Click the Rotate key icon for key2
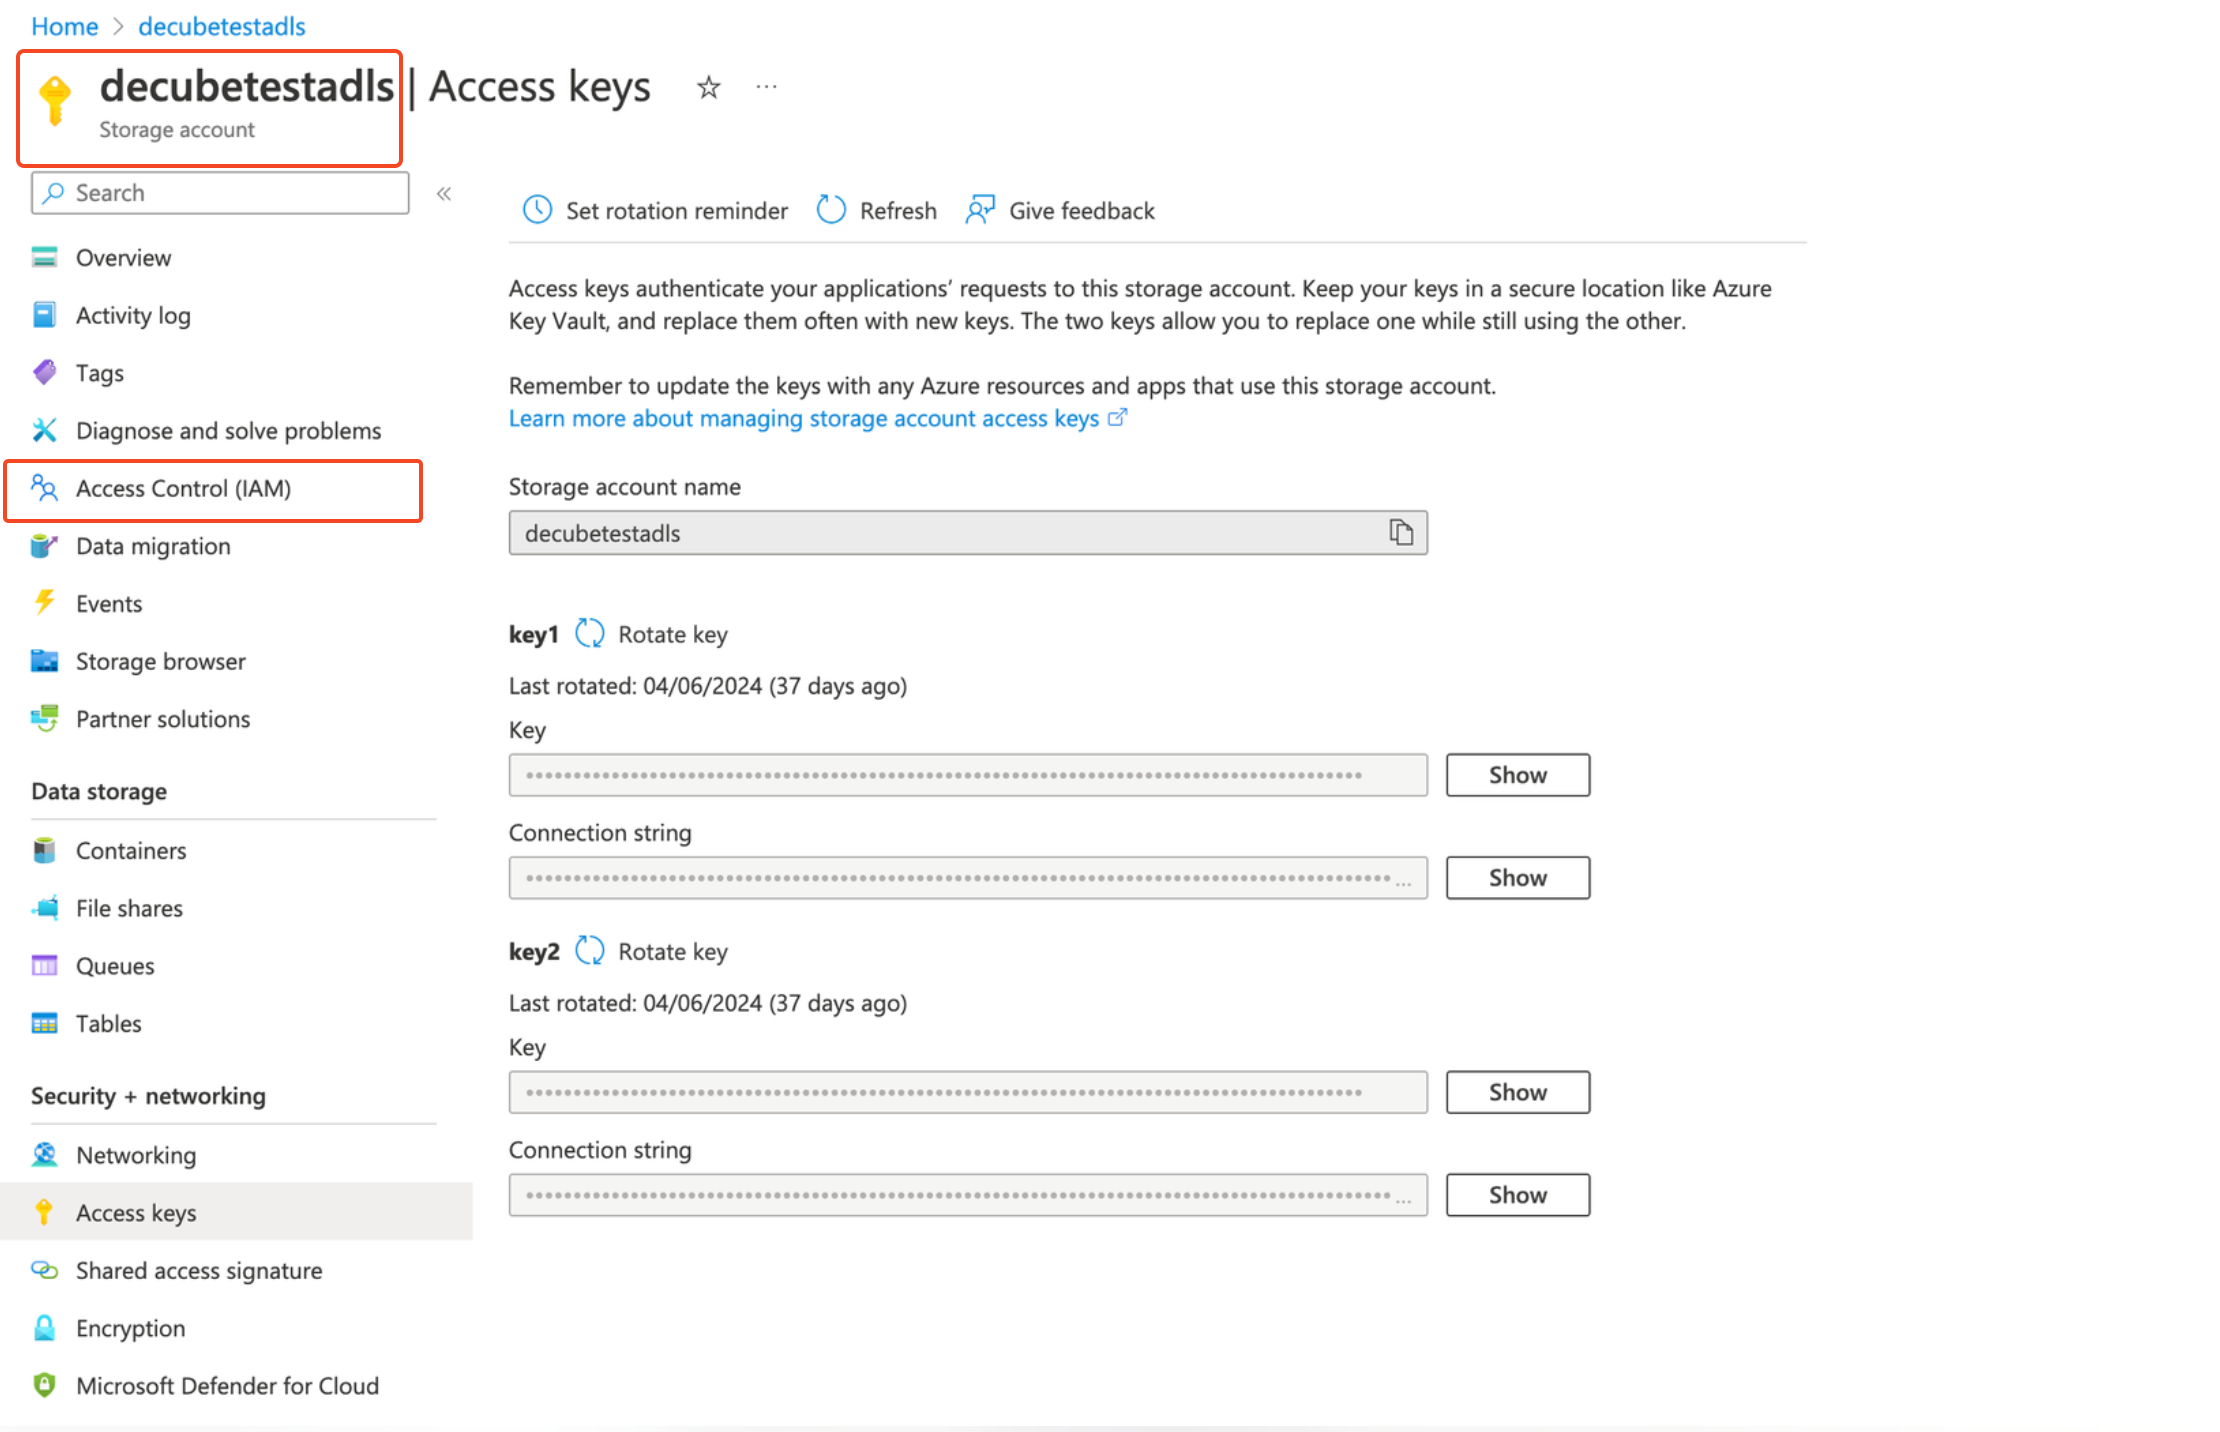 click(x=590, y=951)
